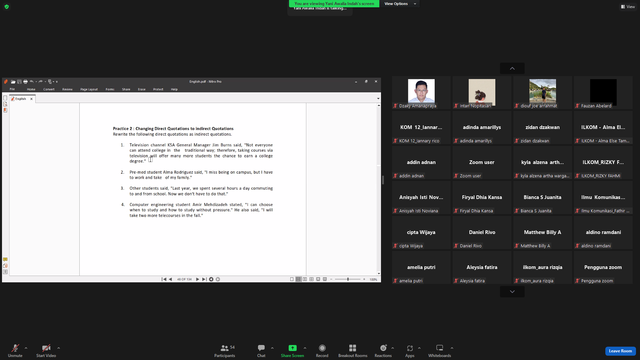Open the Home ribbon tab

pyautogui.click(x=31, y=89)
